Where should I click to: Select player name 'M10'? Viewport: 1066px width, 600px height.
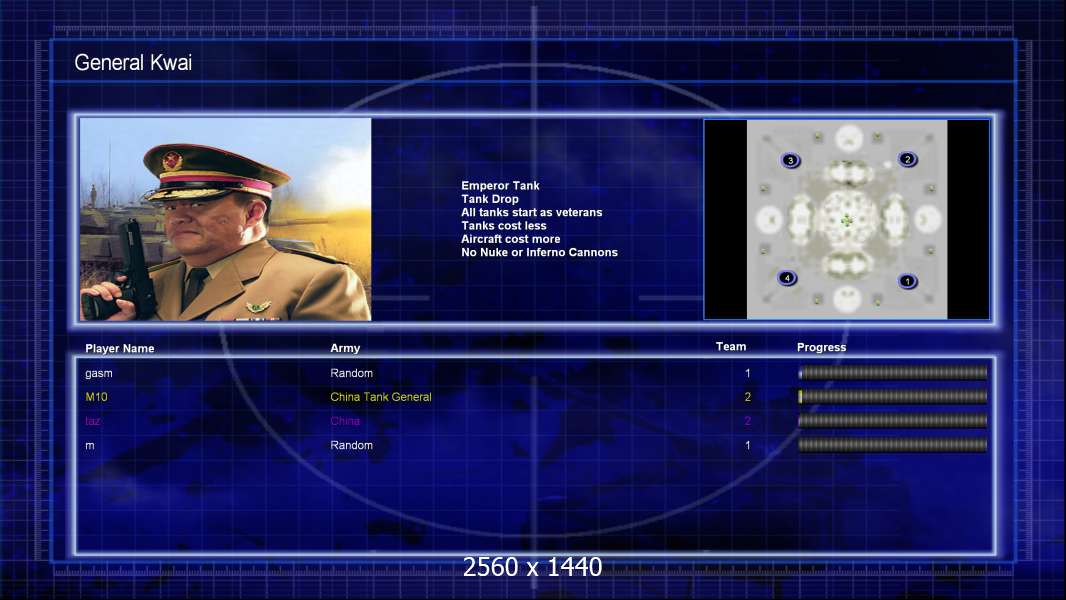coord(97,397)
